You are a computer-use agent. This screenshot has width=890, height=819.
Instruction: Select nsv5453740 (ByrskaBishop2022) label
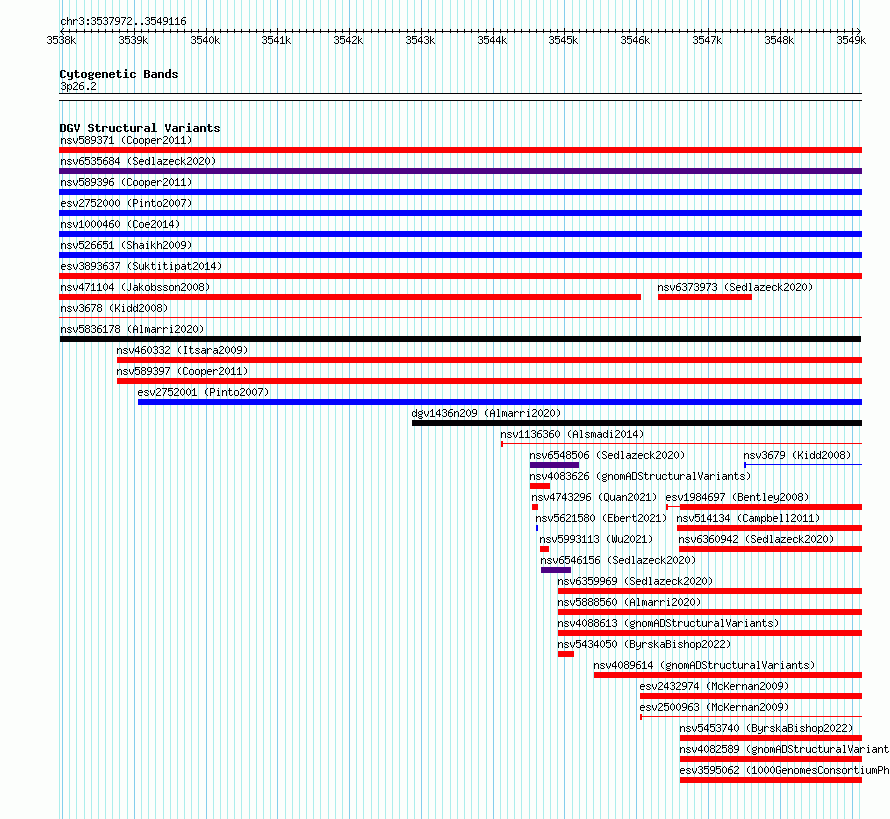pos(766,728)
